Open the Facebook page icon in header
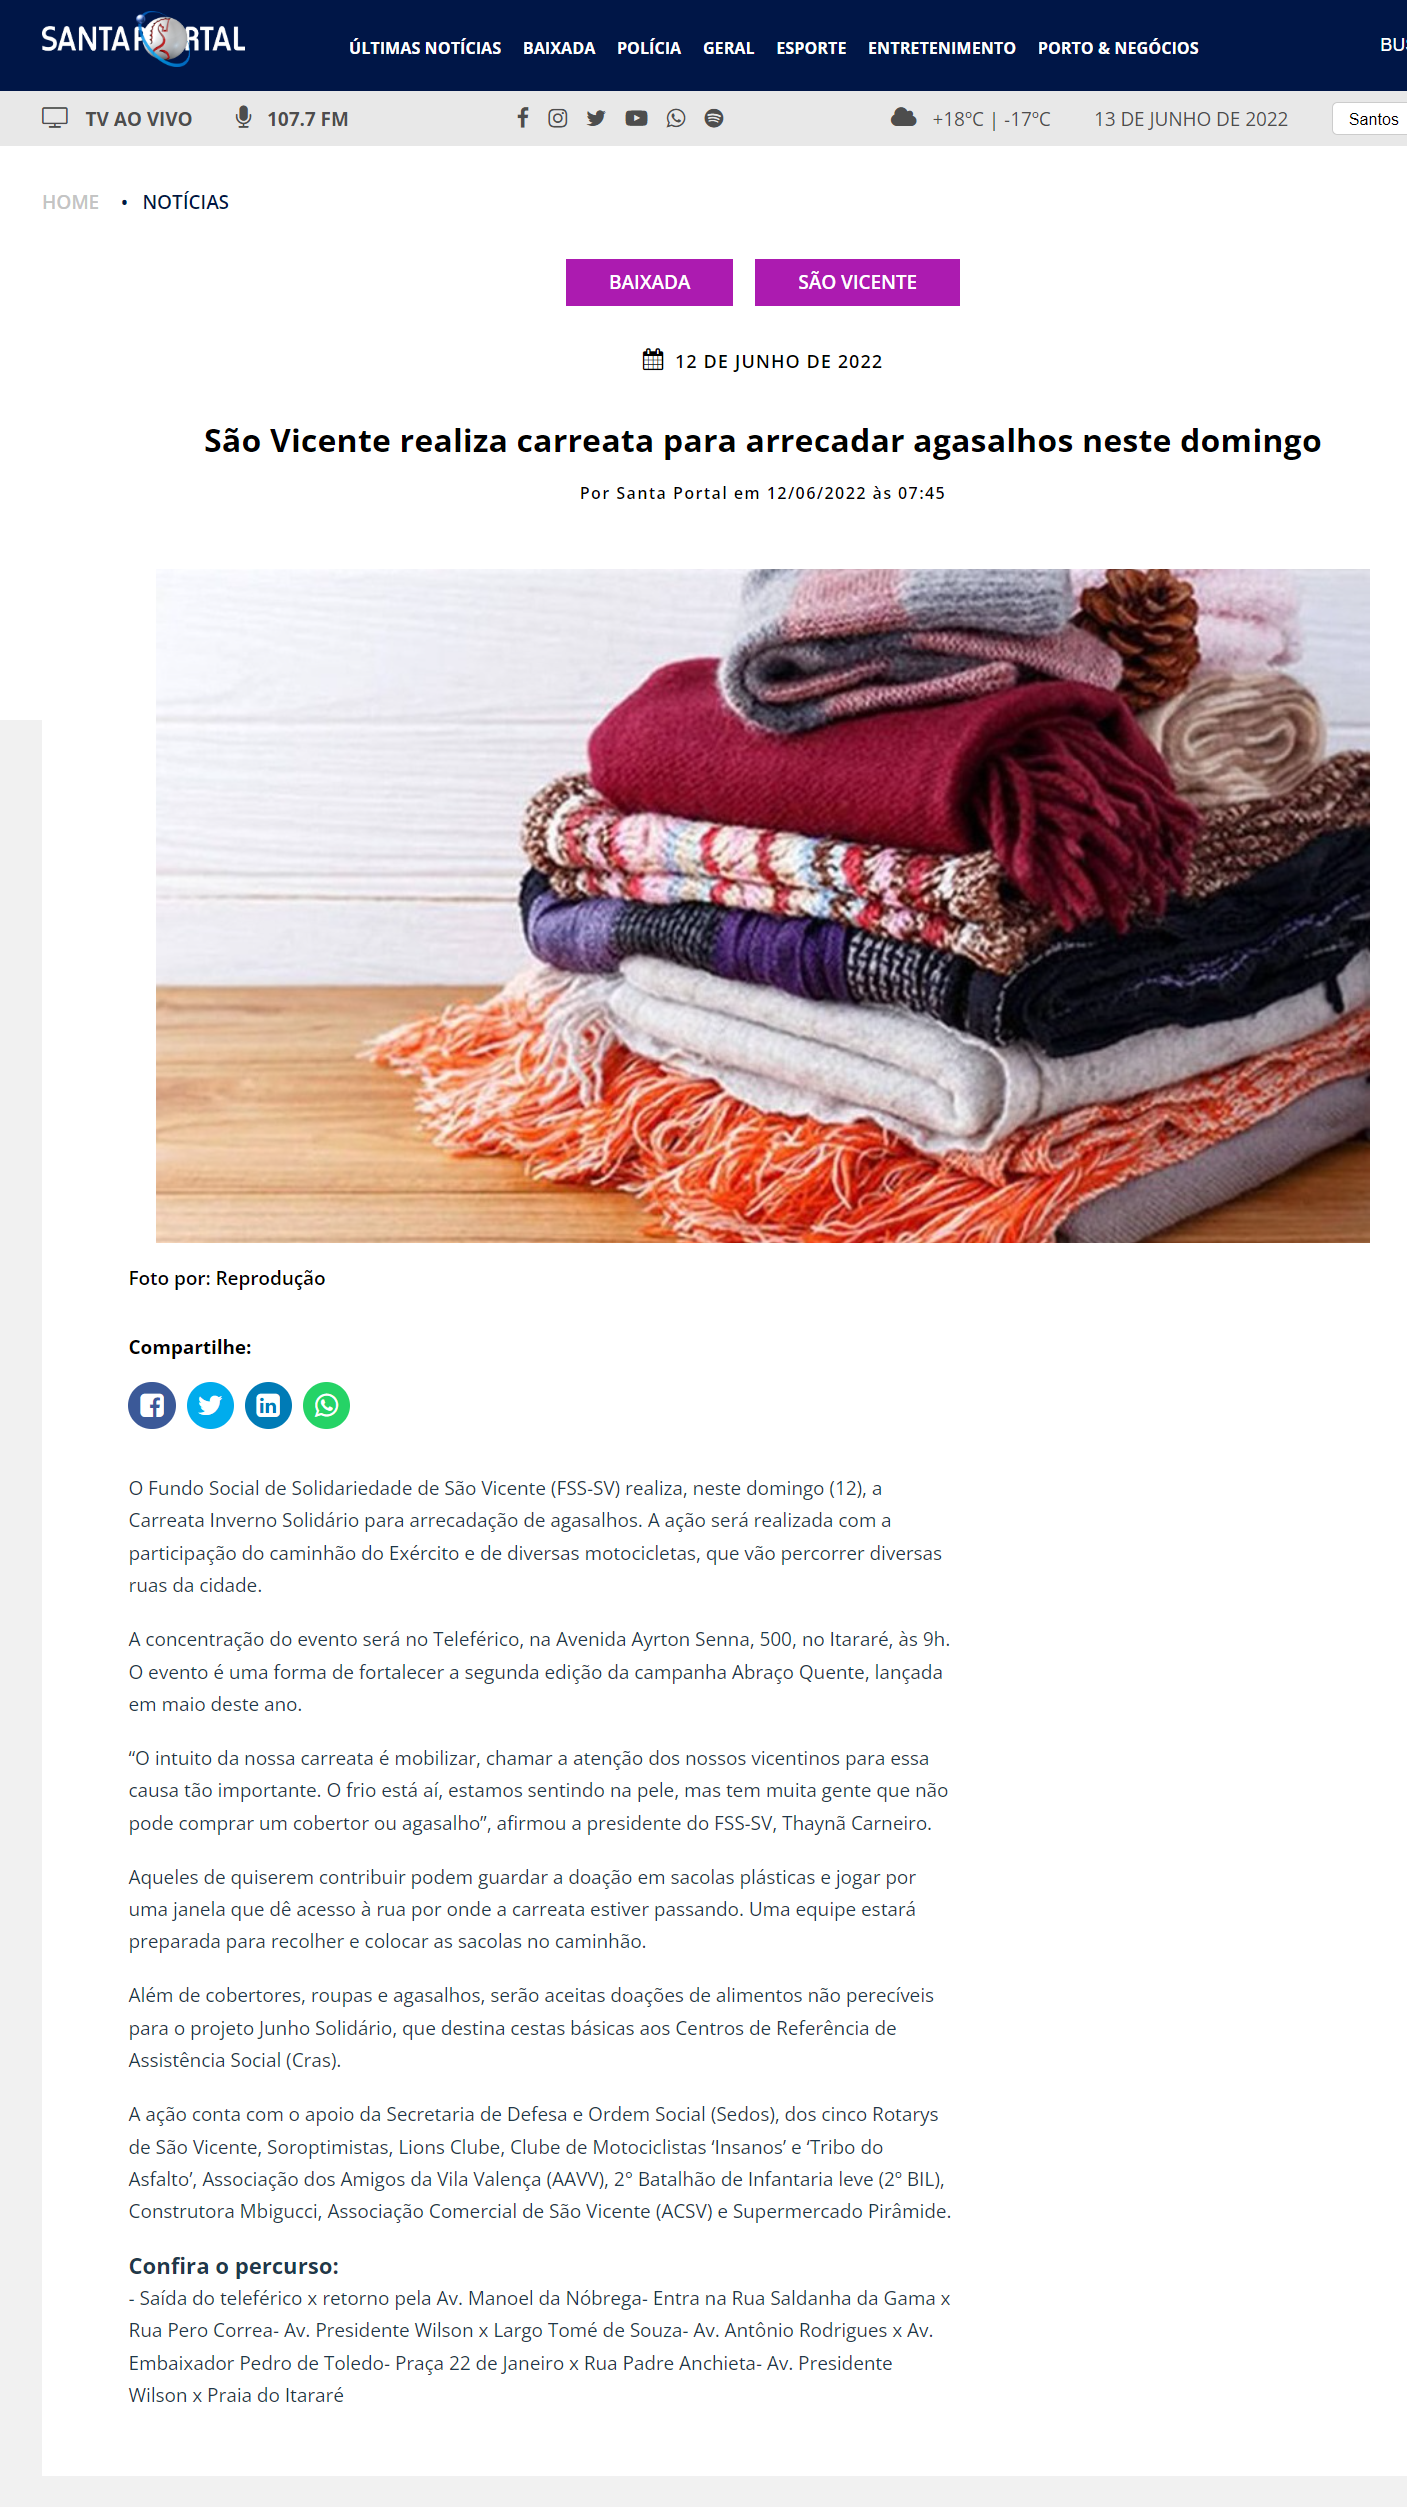Viewport: 1407px width, 2507px height. (522, 118)
